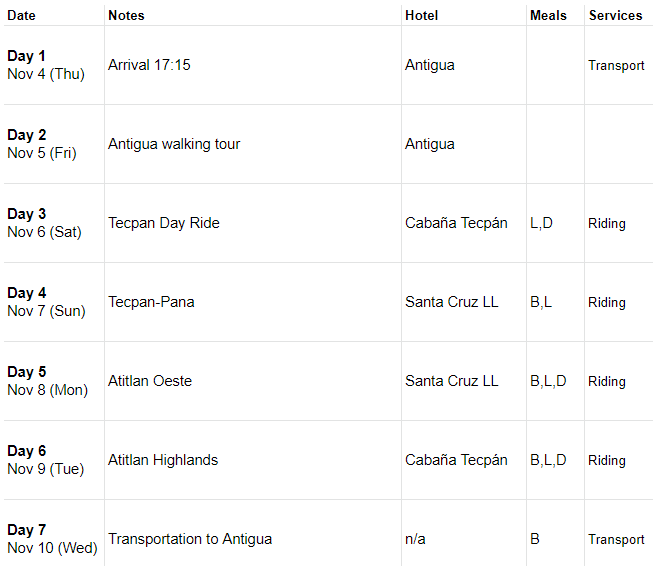Select Transport service on Day 1
Screen dimensions: 653x566
click(x=616, y=65)
